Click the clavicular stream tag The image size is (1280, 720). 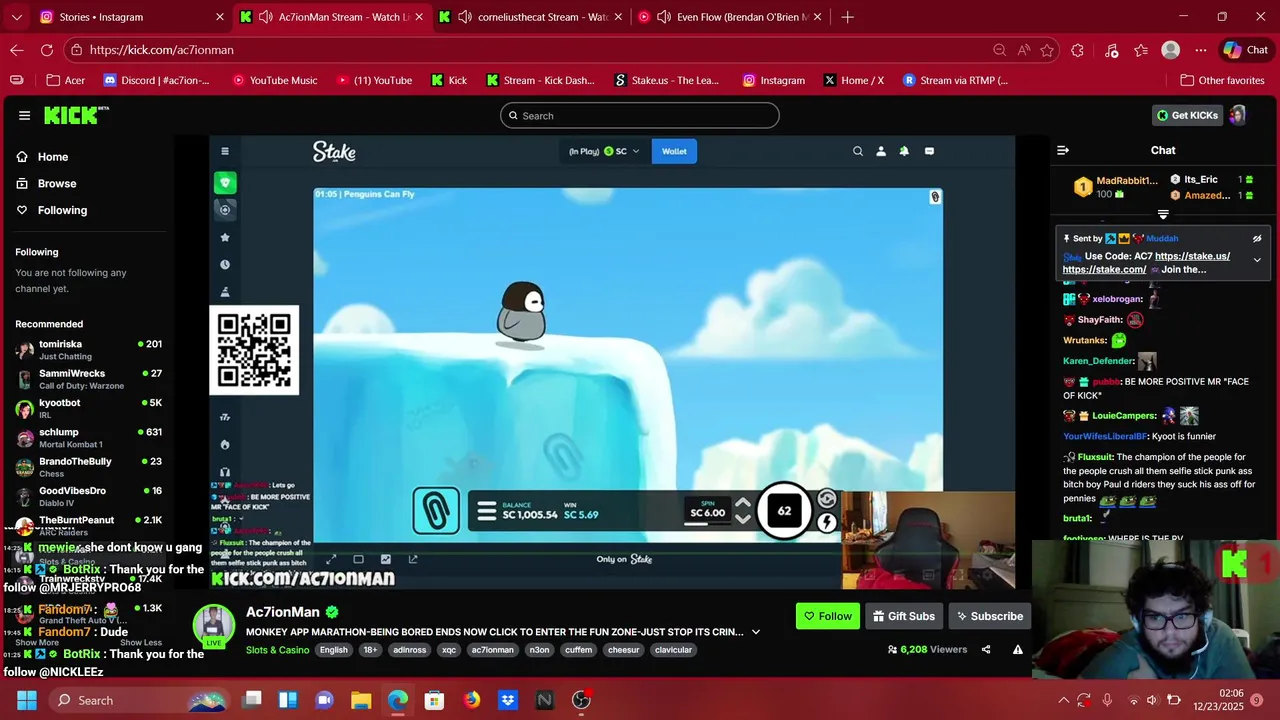(673, 650)
